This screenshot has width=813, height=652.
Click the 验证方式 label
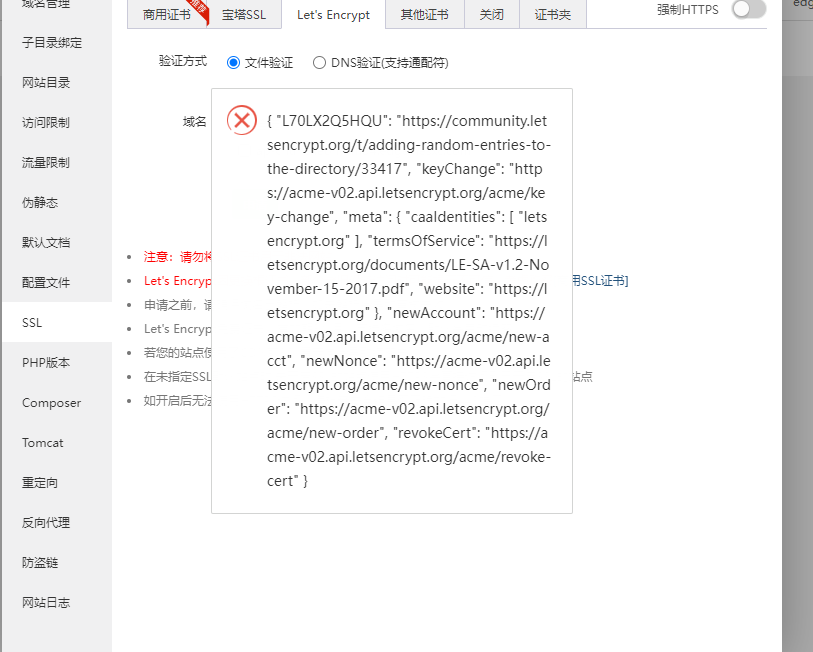click(183, 61)
